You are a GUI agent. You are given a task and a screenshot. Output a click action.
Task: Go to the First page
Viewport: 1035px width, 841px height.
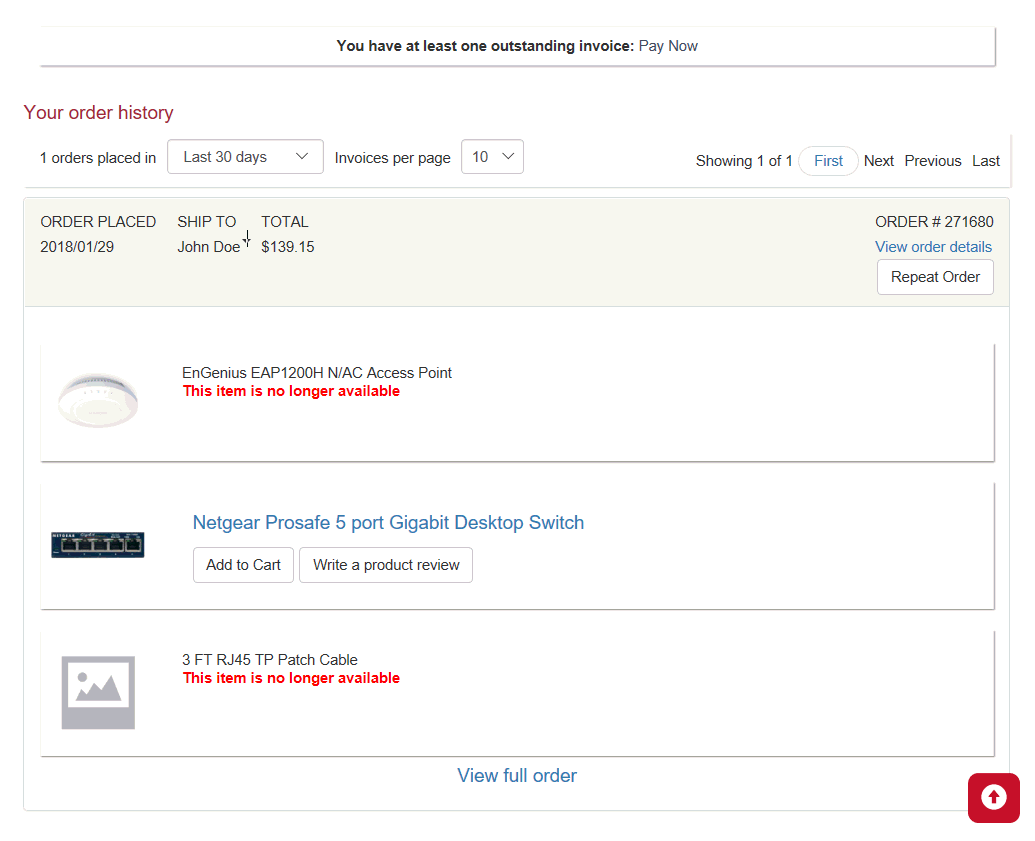pos(828,161)
